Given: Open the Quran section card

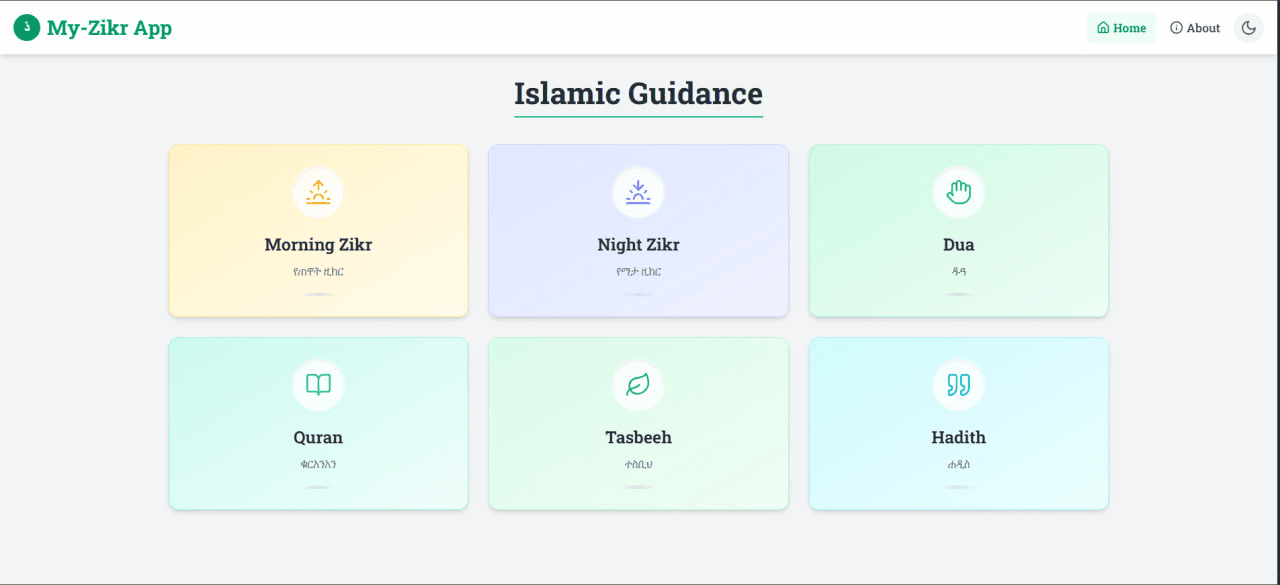Looking at the screenshot, I should point(318,423).
